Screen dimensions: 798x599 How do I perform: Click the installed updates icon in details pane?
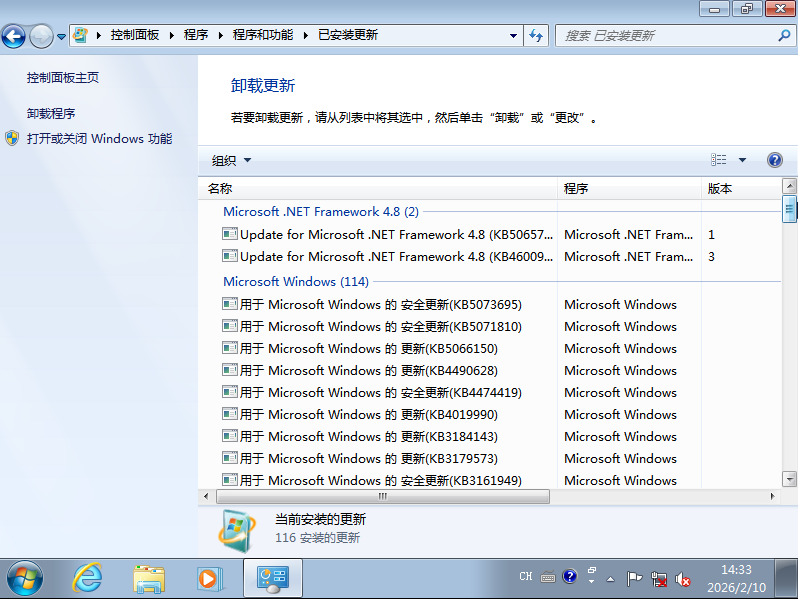pos(237,531)
